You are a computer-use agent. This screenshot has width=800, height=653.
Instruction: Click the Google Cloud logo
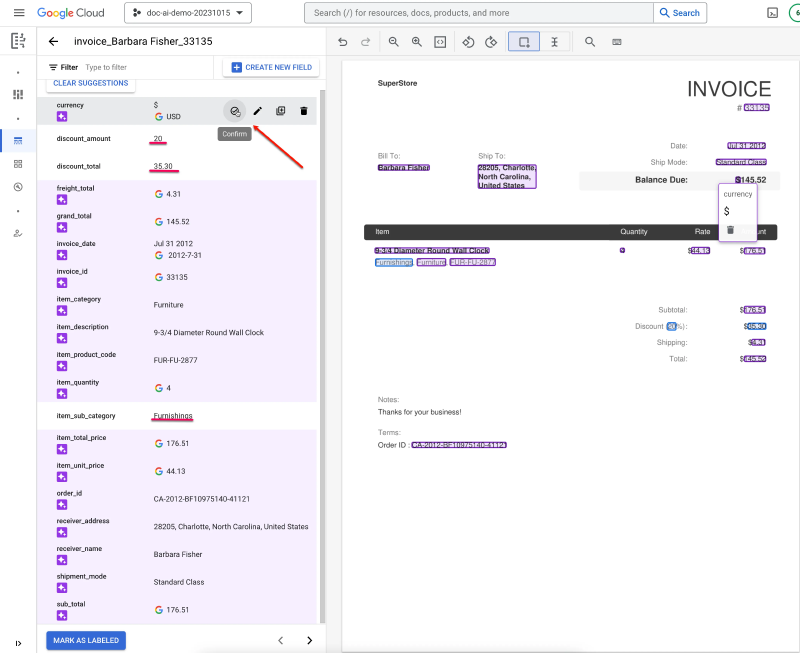[x=70, y=13]
